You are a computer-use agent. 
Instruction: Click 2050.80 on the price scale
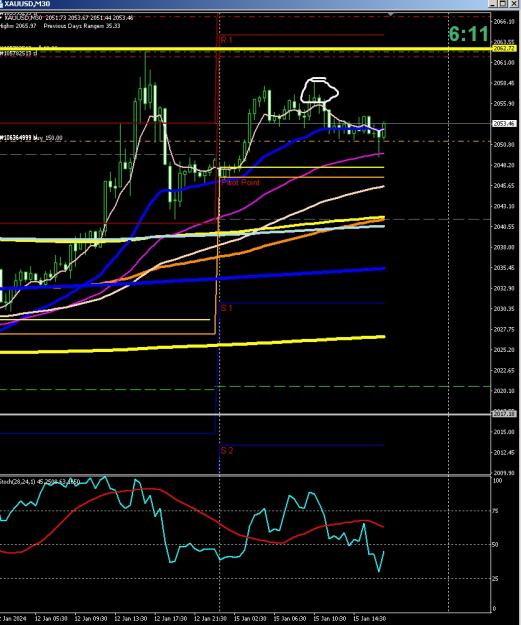[x=504, y=144]
